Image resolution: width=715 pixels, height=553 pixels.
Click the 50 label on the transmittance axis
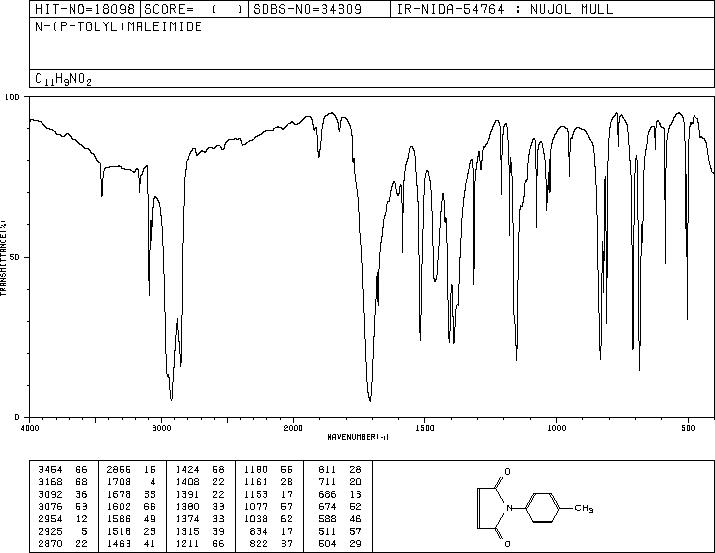(16, 257)
